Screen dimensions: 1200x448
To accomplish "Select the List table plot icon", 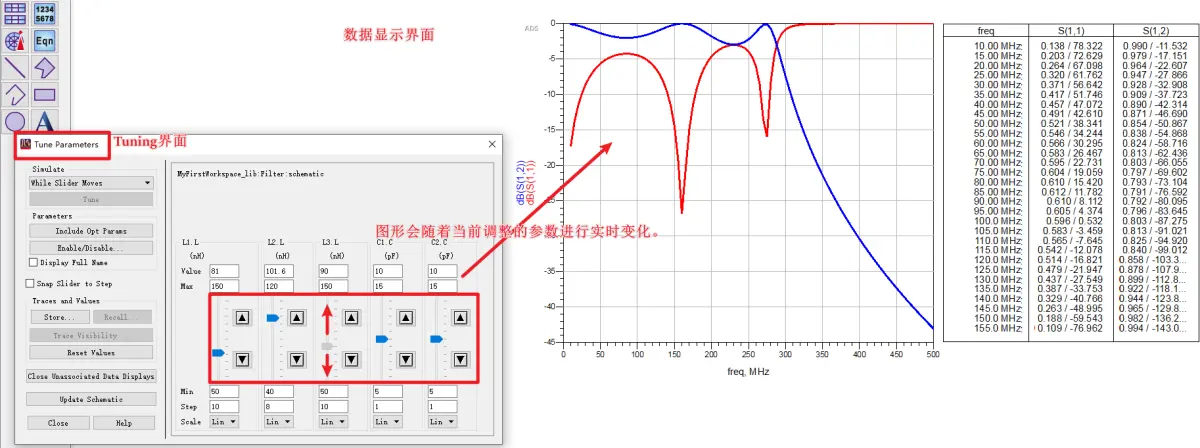I will click(15, 14).
